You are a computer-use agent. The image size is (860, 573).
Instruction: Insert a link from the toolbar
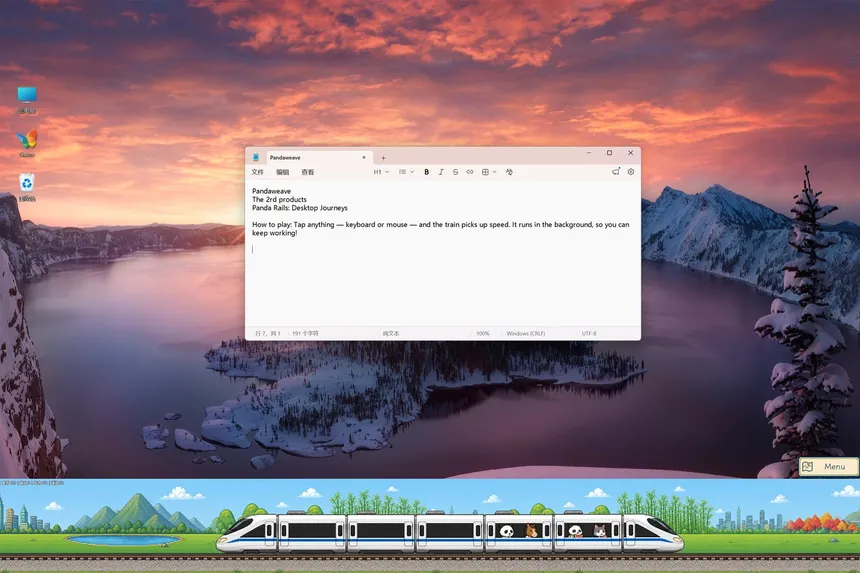click(470, 172)
